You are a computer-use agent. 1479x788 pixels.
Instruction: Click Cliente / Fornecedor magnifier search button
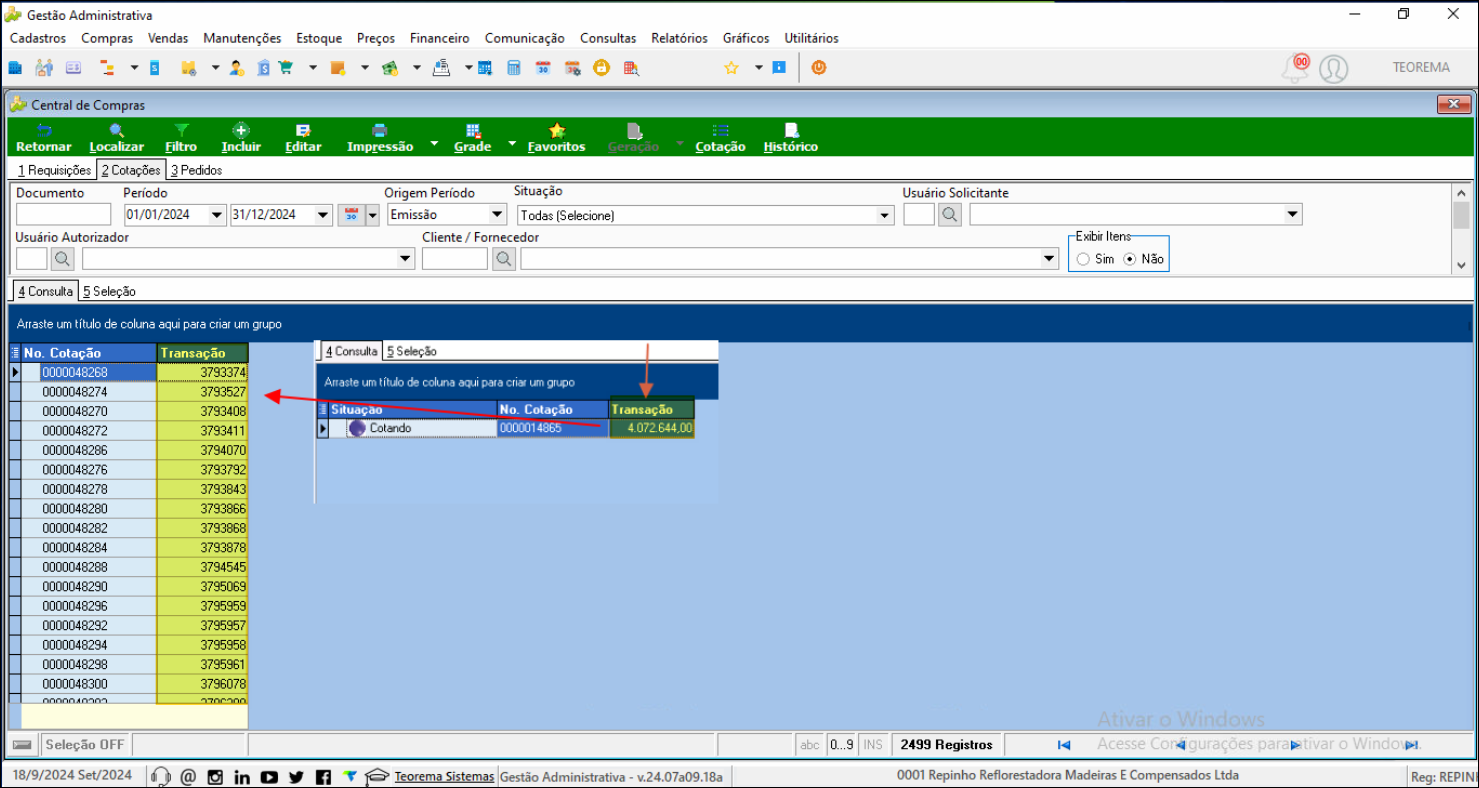(x=505, y=259)
